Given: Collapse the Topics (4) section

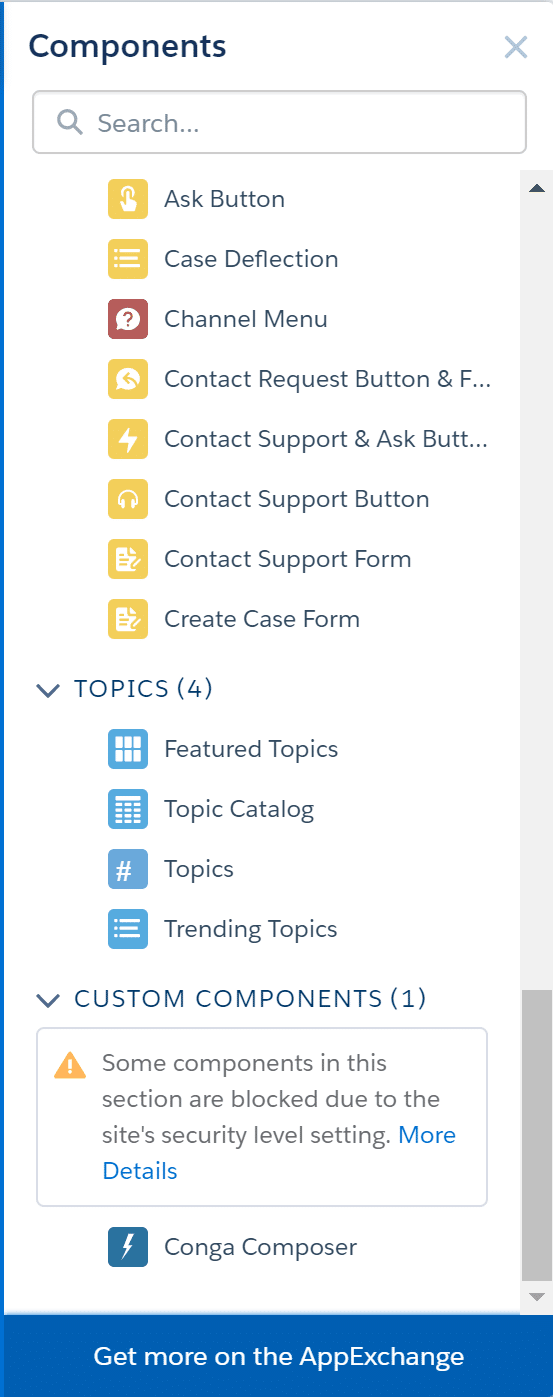Looking at the screenshot, I should coord(48,690).
